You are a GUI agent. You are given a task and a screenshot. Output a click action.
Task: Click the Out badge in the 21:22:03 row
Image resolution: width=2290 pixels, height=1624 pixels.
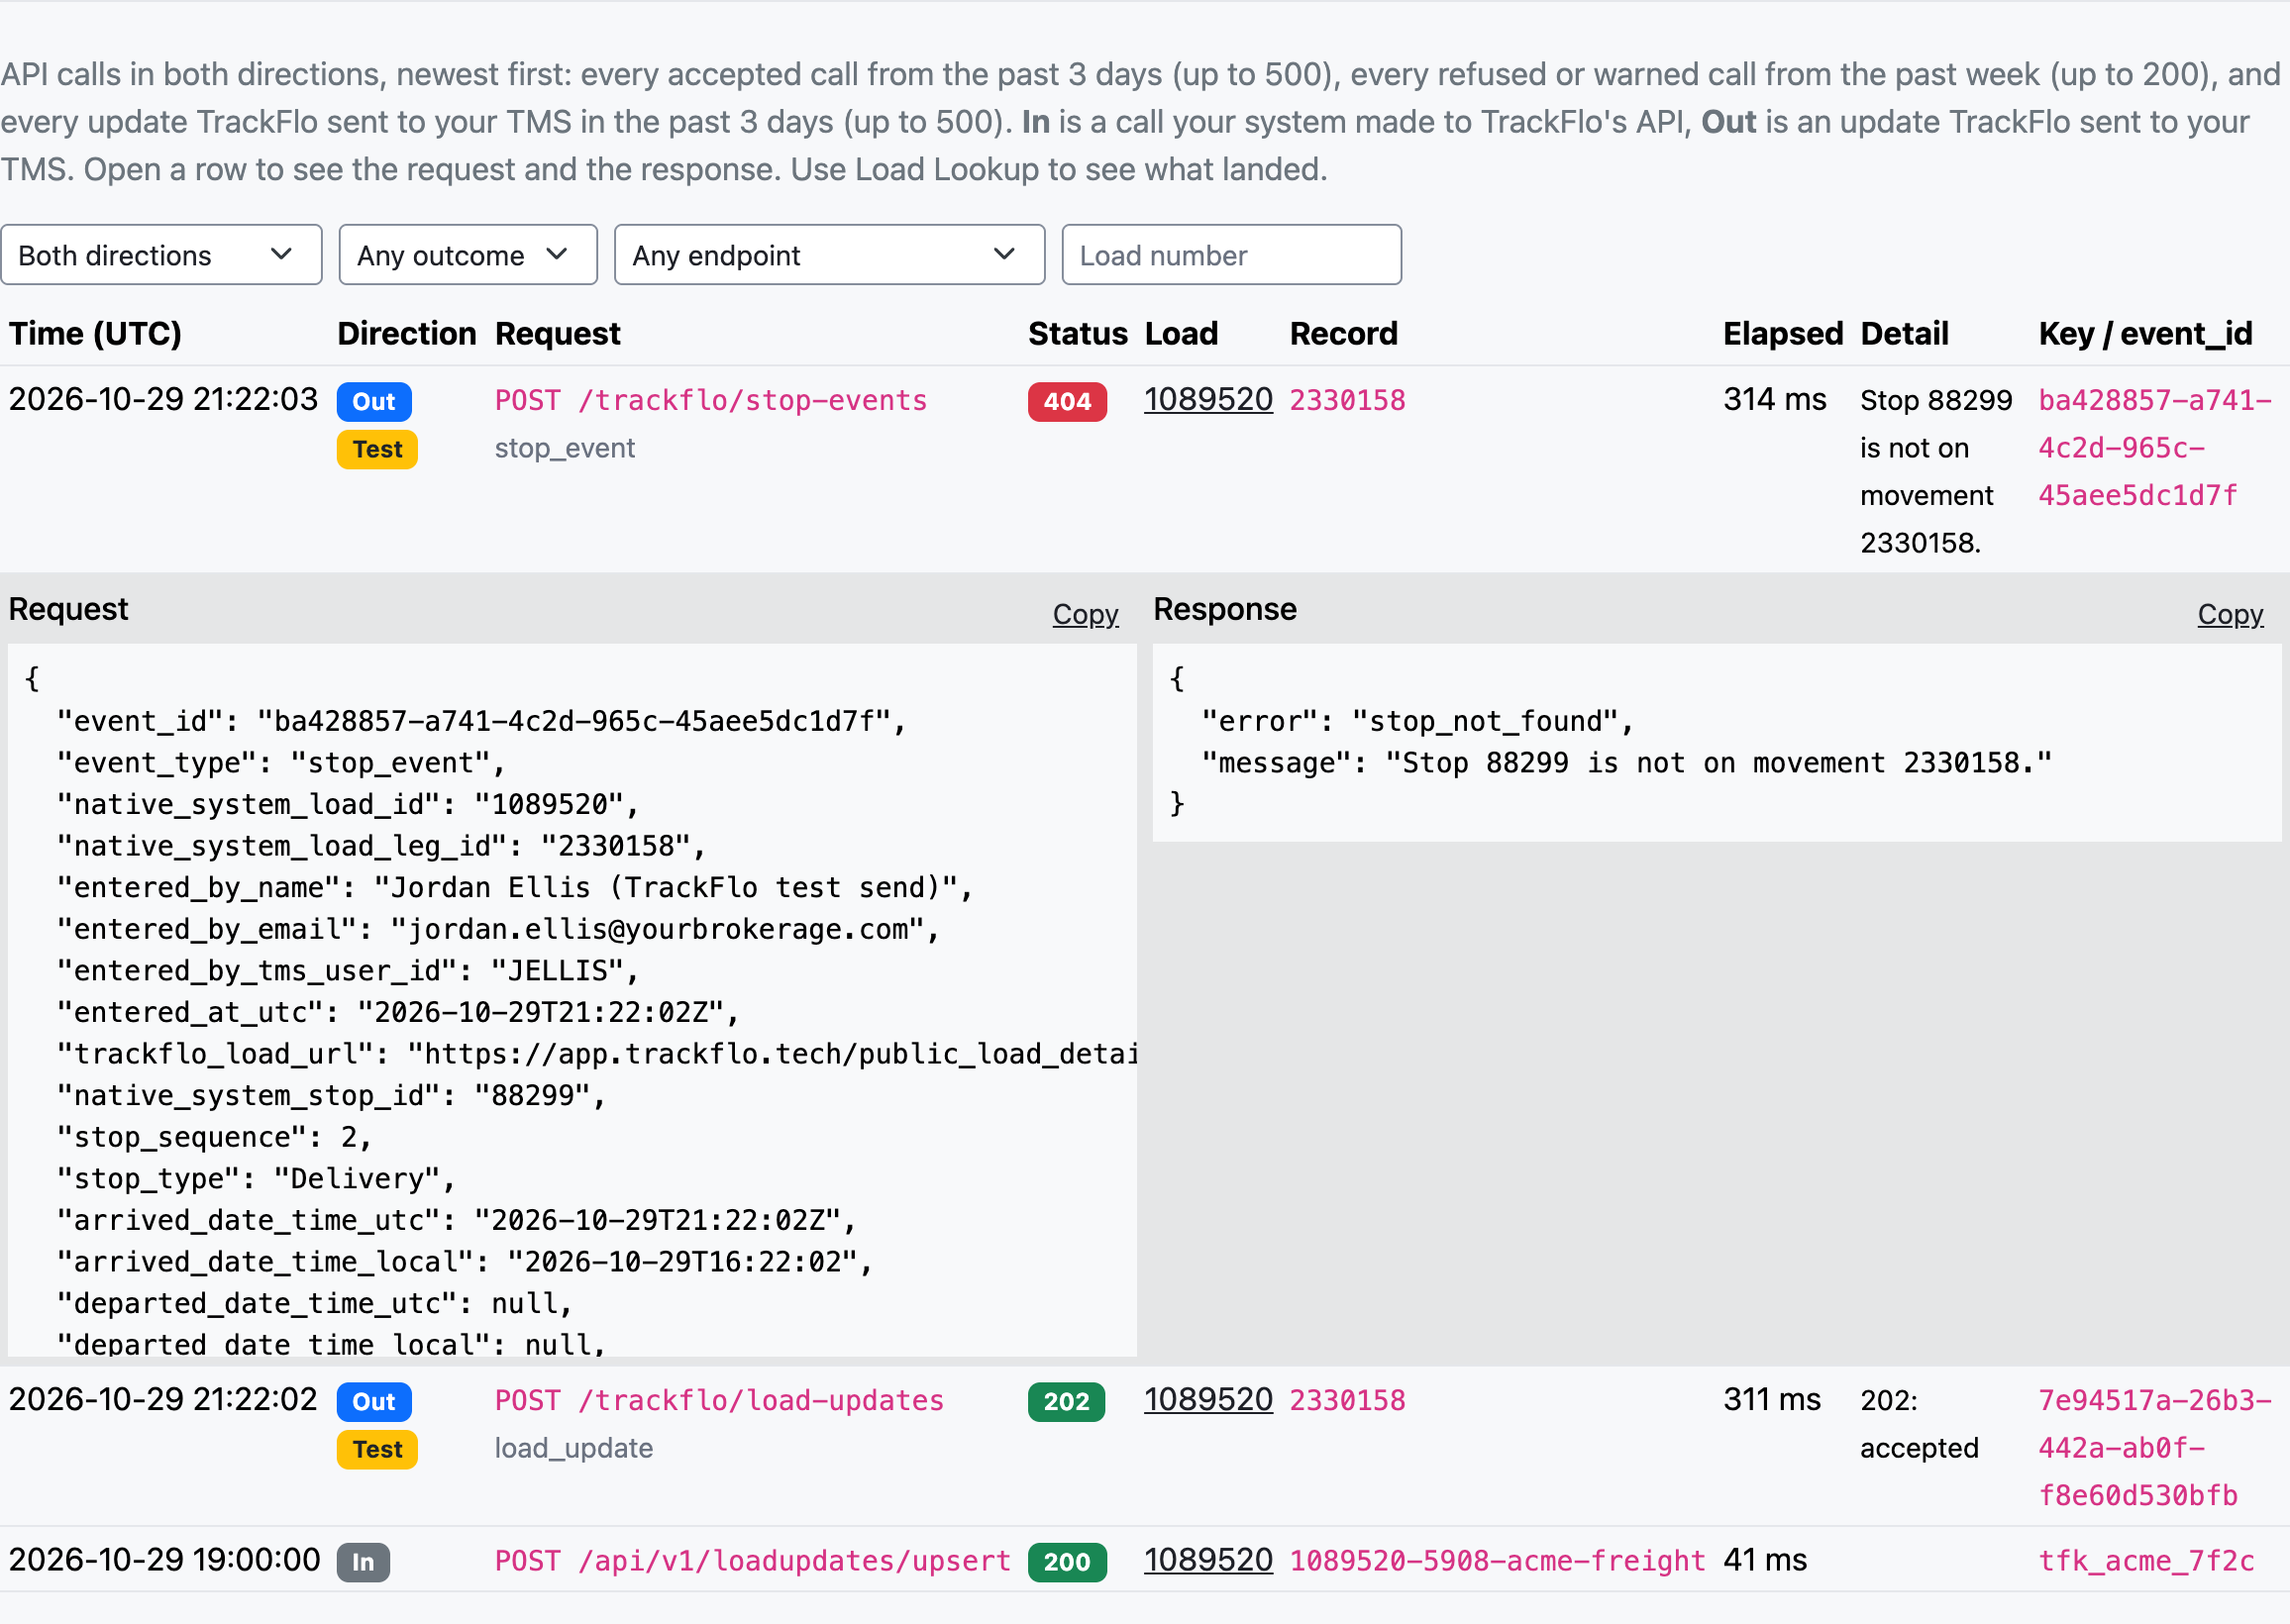[x=374, y=402]
